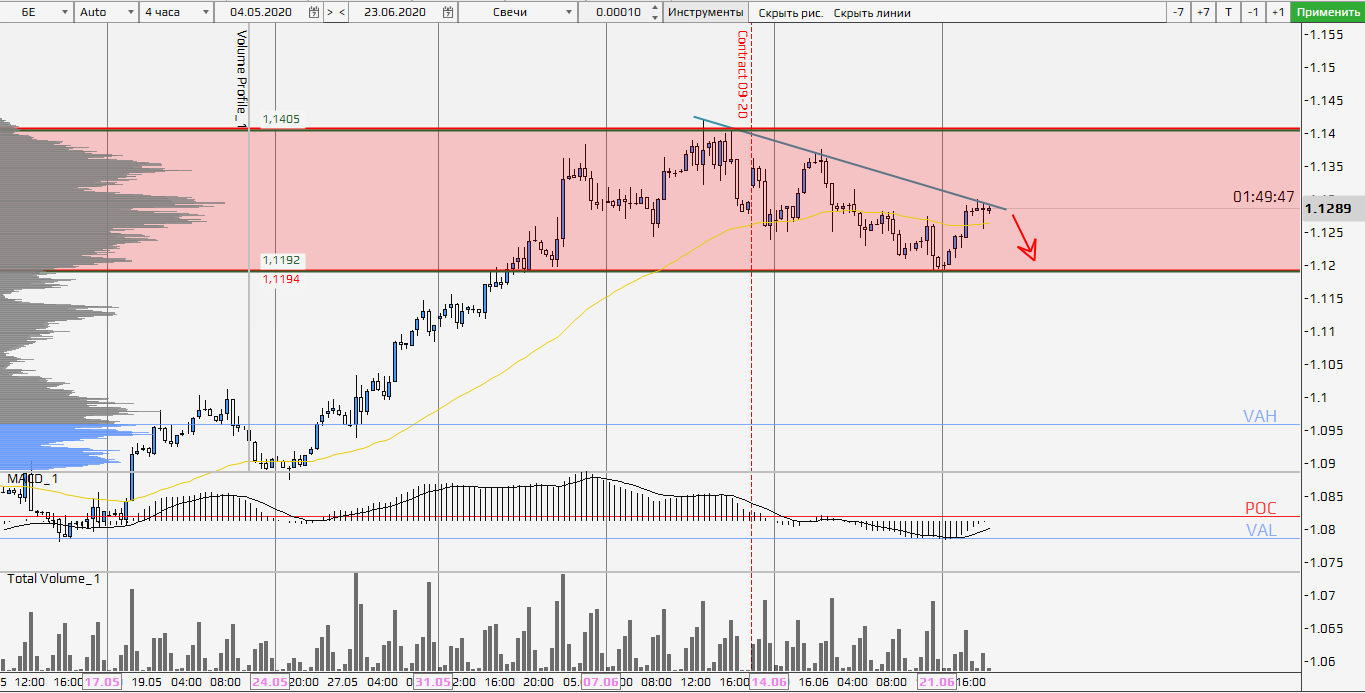Open the start date calendar picker

point(314,13)
